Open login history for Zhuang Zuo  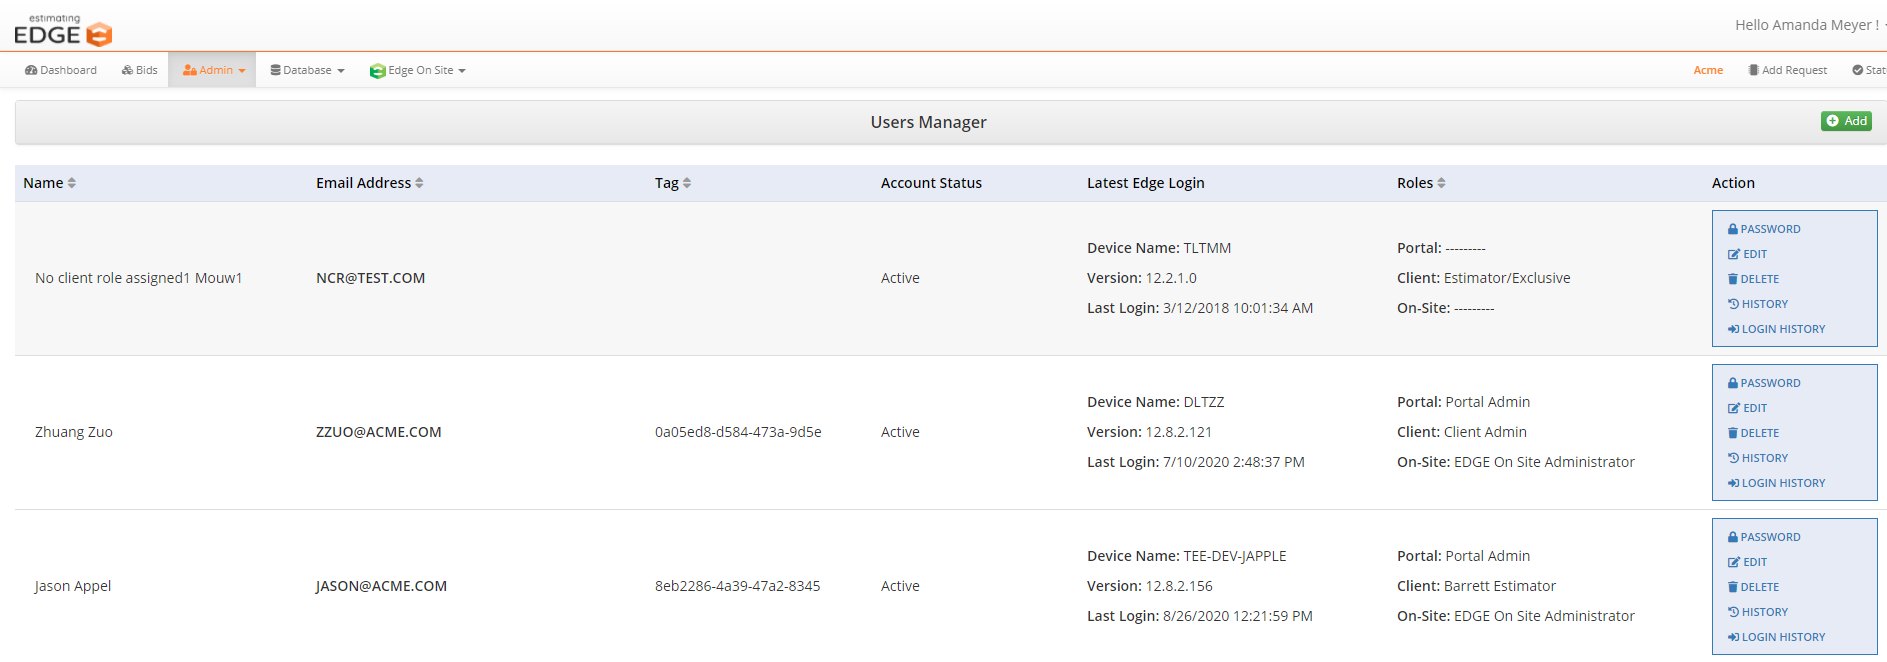tap(1776, 483)
